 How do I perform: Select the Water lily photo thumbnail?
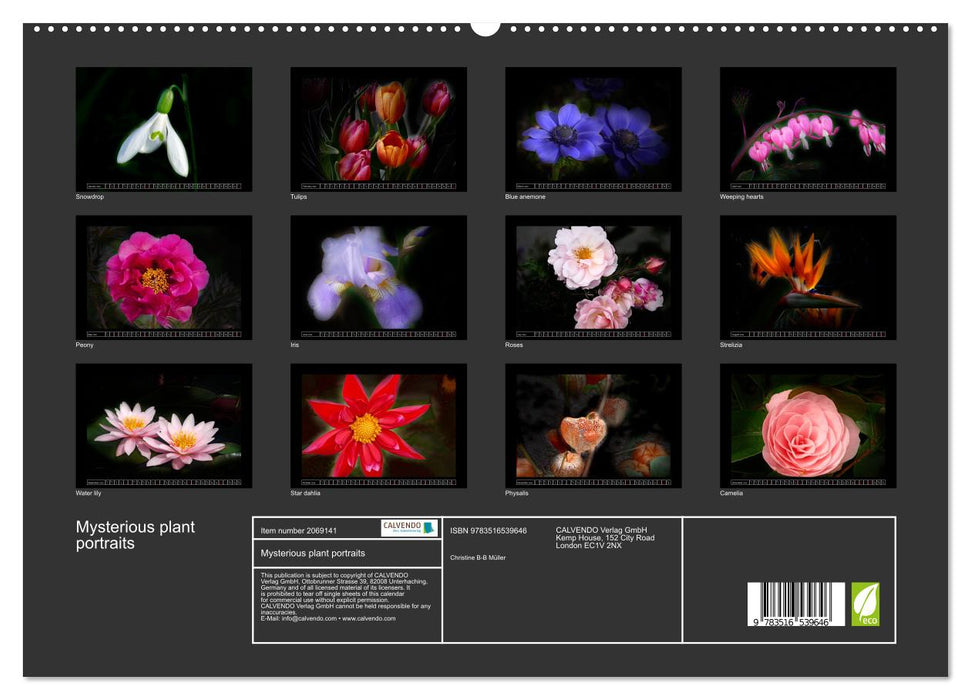pos(163,425)
